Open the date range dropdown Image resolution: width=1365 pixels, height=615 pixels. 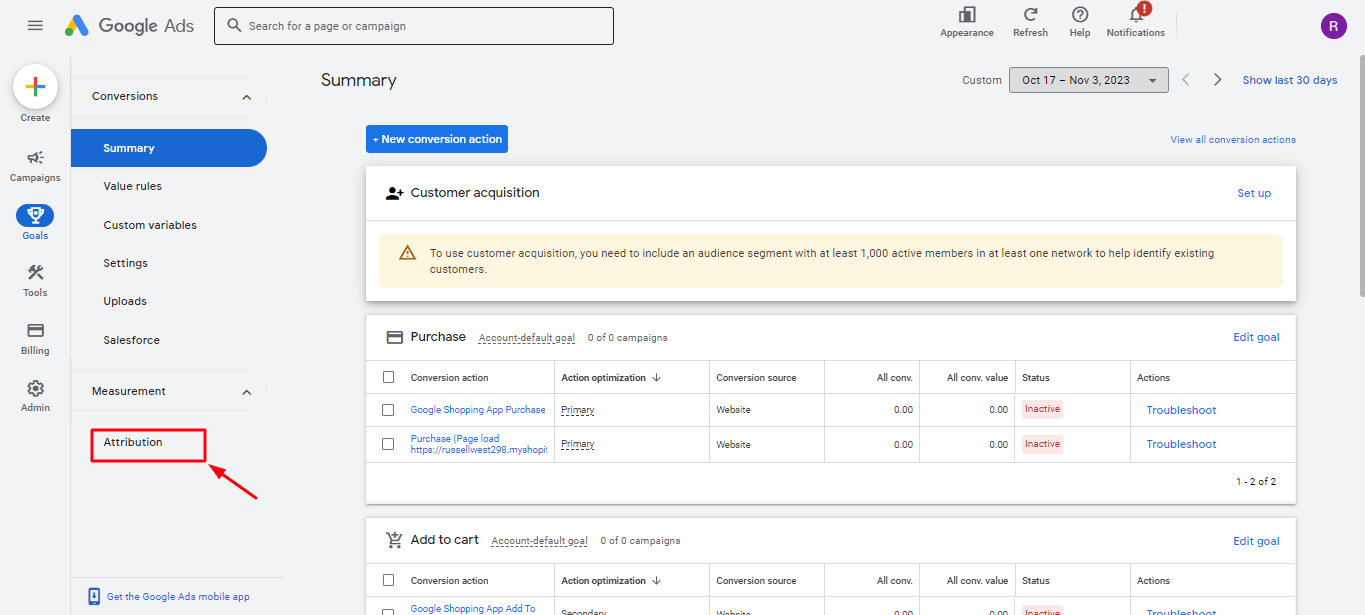point(1088,80)
